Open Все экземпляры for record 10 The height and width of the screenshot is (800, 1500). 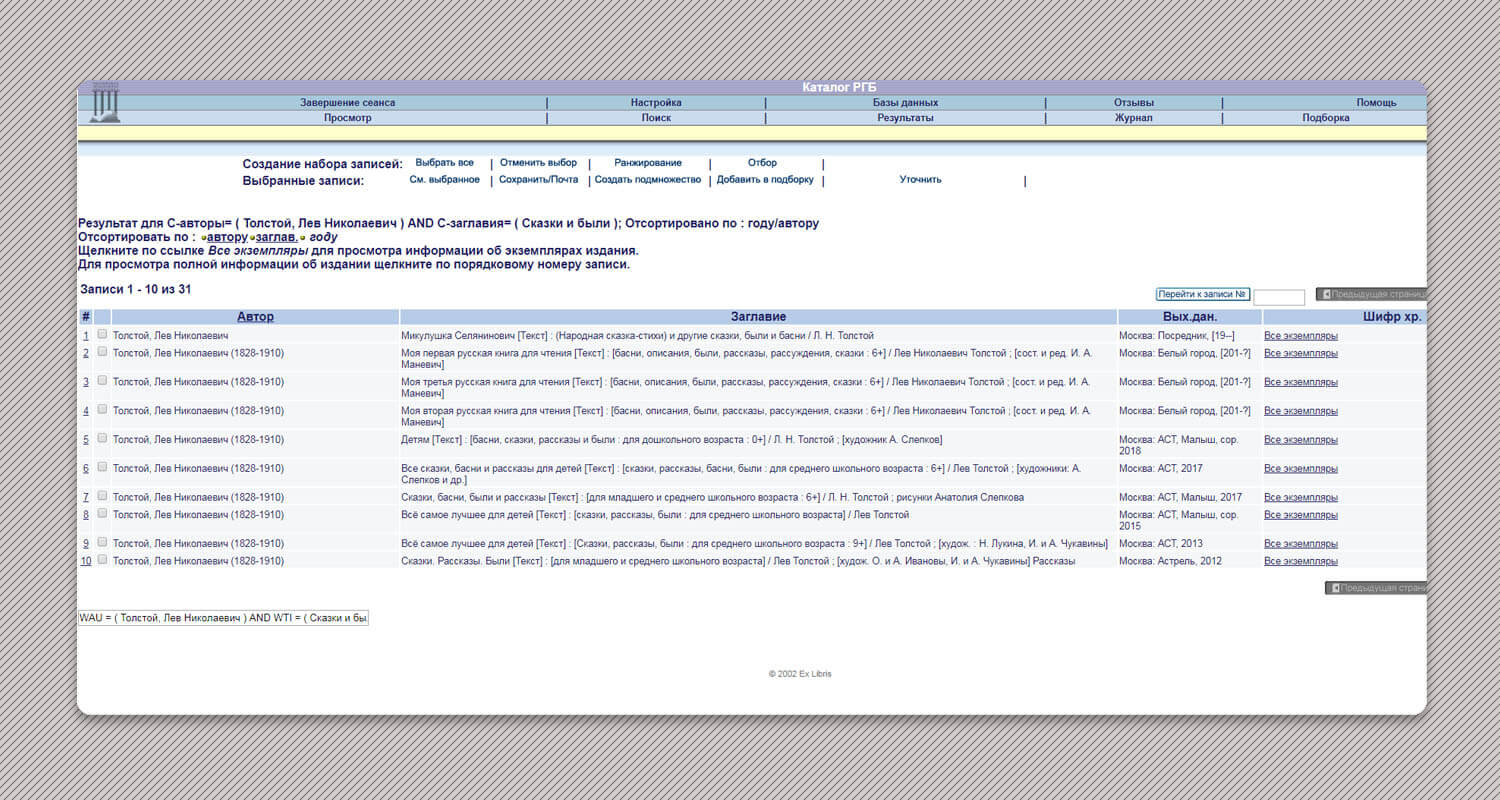(1301, 561)
